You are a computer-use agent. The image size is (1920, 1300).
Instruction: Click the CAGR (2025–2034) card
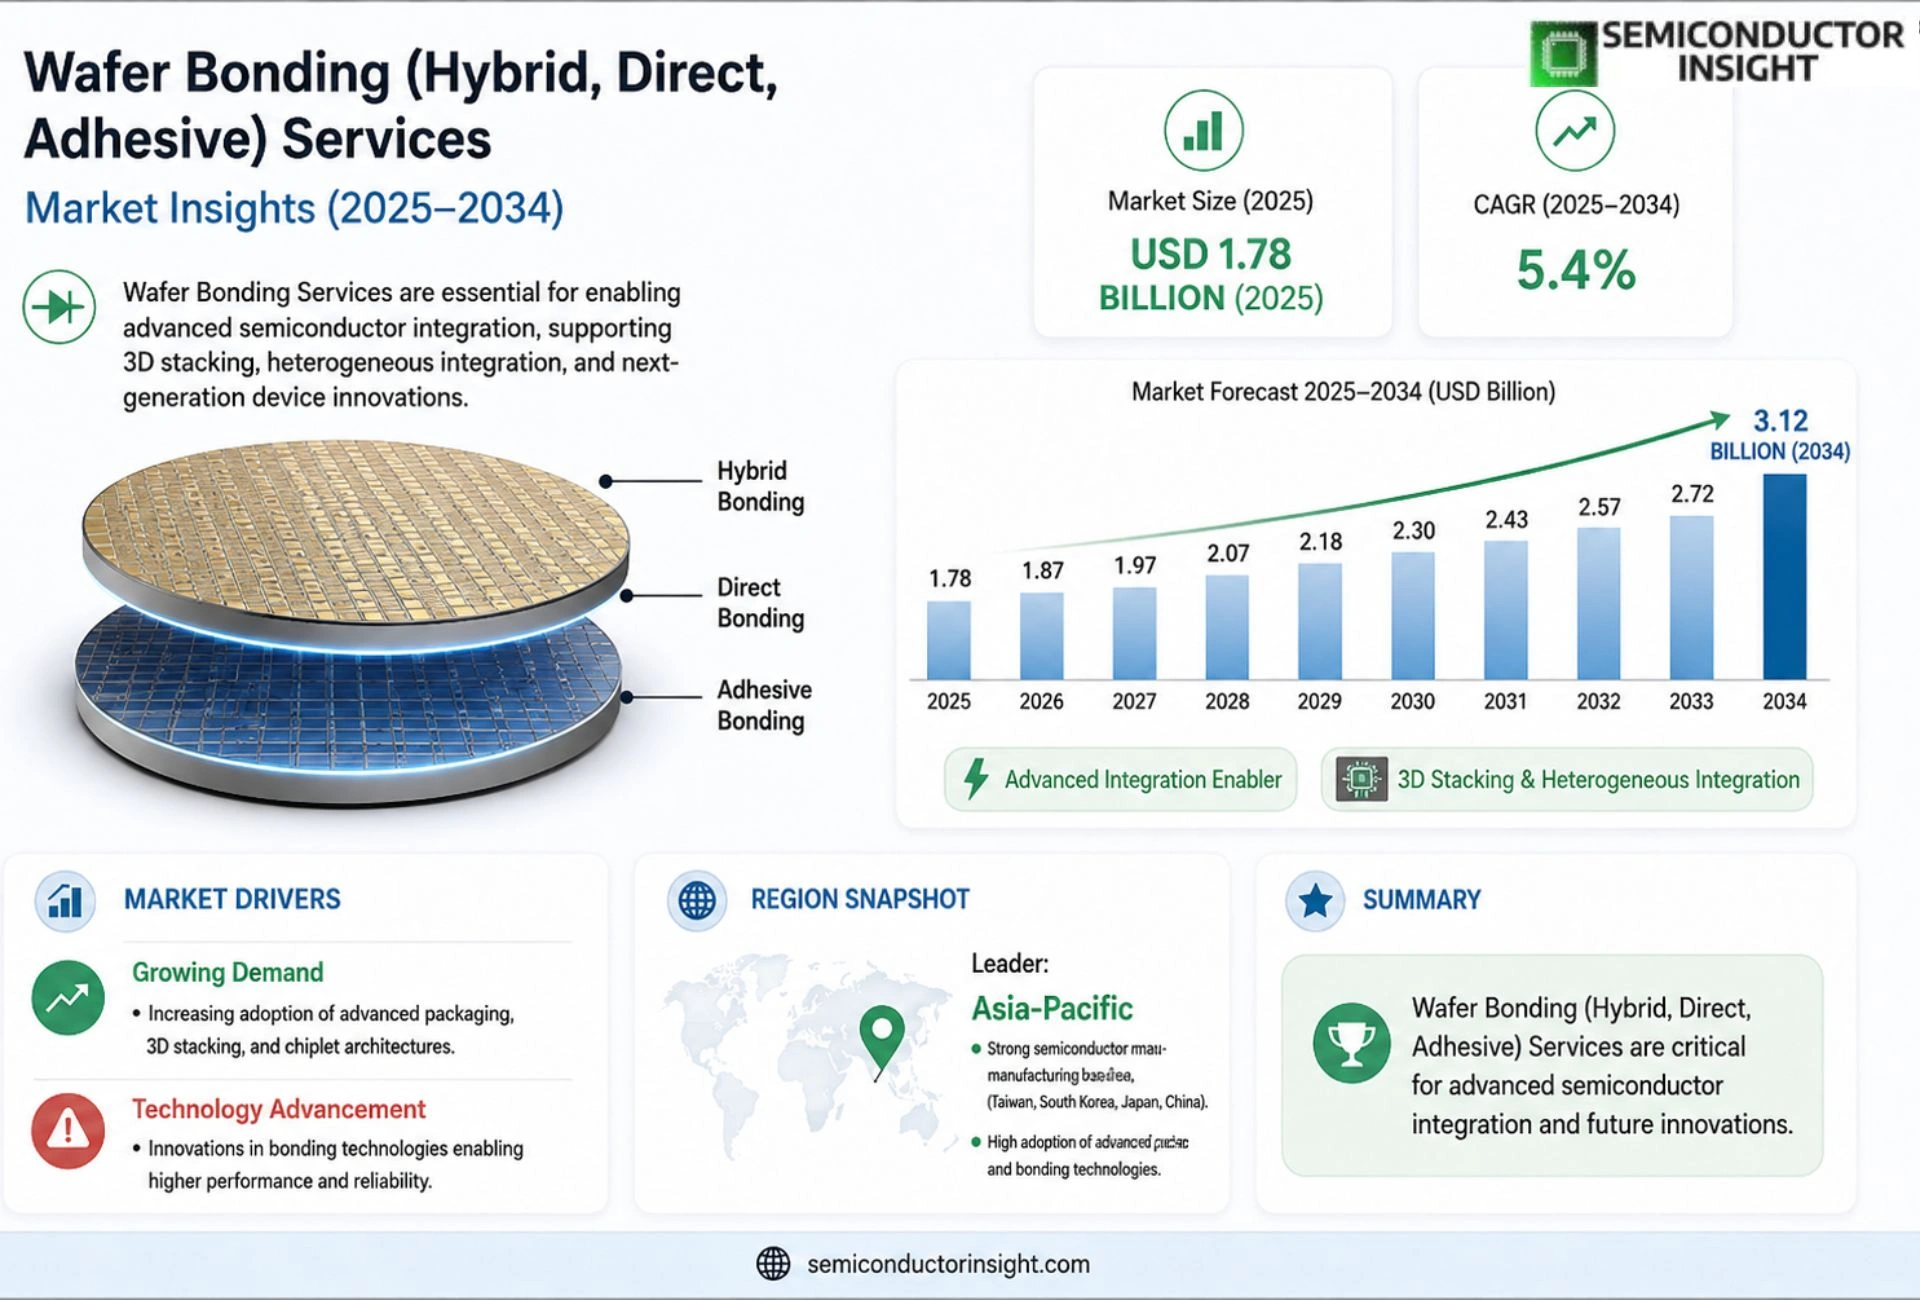coord(1575,202)
